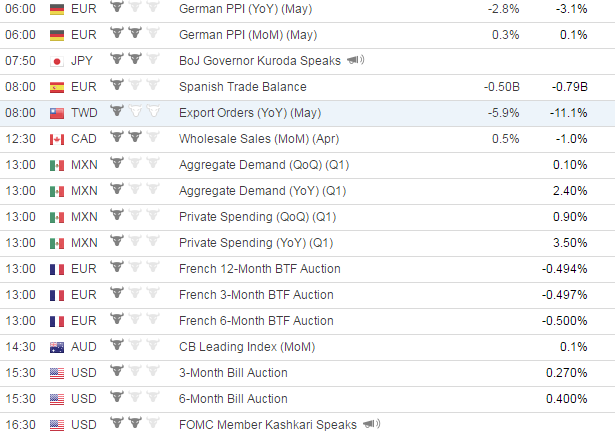Open FOMC Member Kashkari Speaks event

268,425
